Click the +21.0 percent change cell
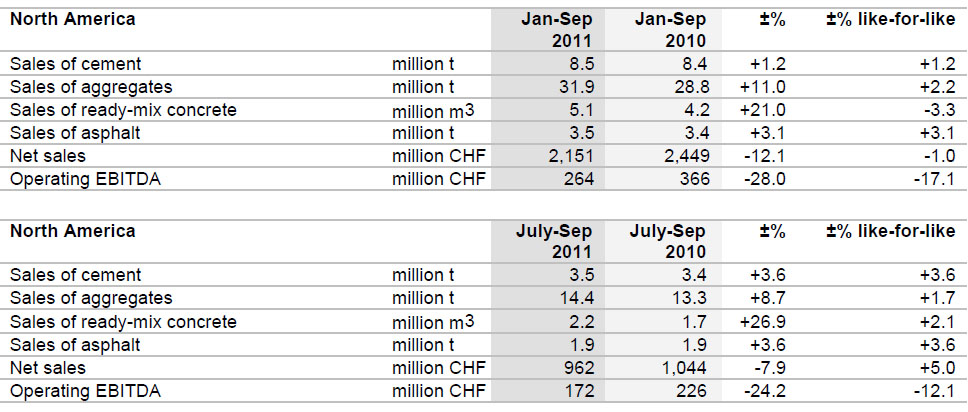The width and height of the screenshot is (968, 412). click(762, 109)
